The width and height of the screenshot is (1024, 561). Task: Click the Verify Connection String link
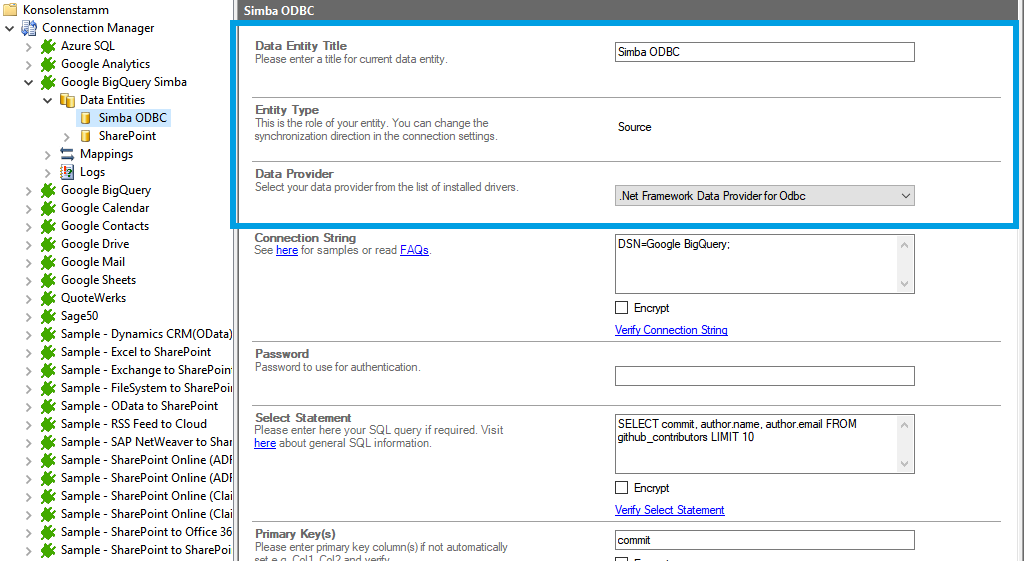pos(671,330)
